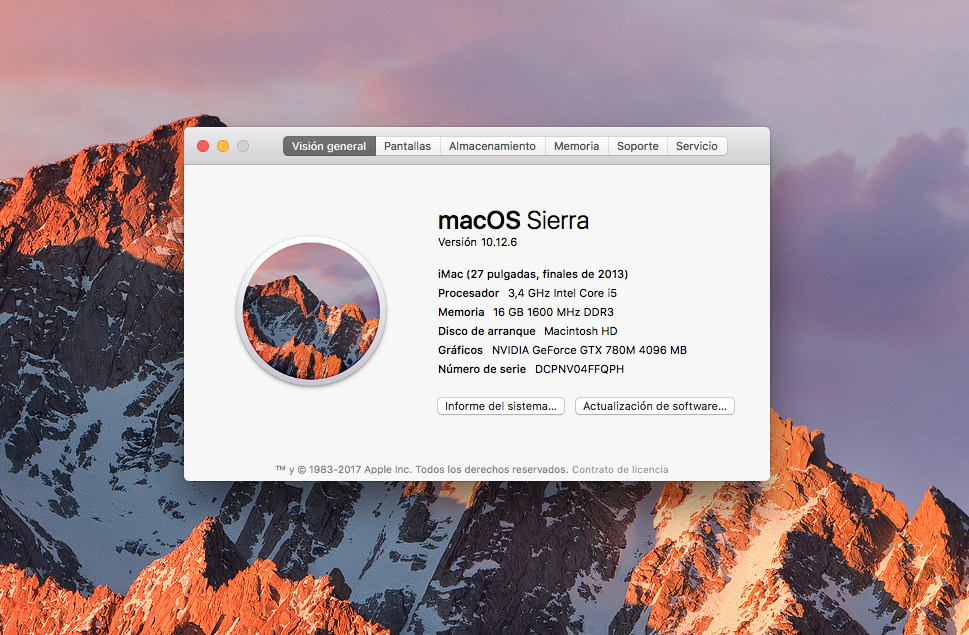Click the macOS Sierra mountain logo
Viewport: 969px width, 635px height.
pyautogui.click(x=311, y=311)
